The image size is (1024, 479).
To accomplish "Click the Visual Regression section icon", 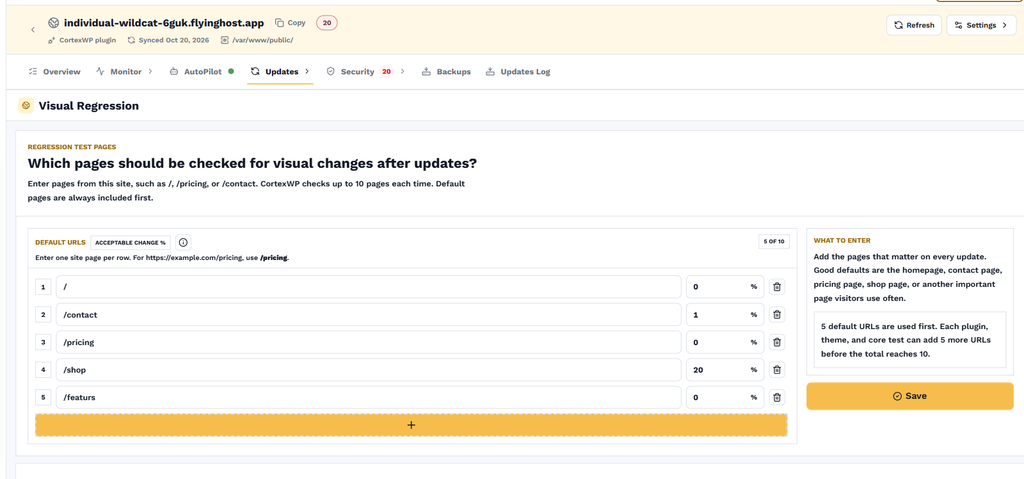I will click(25, 105).
